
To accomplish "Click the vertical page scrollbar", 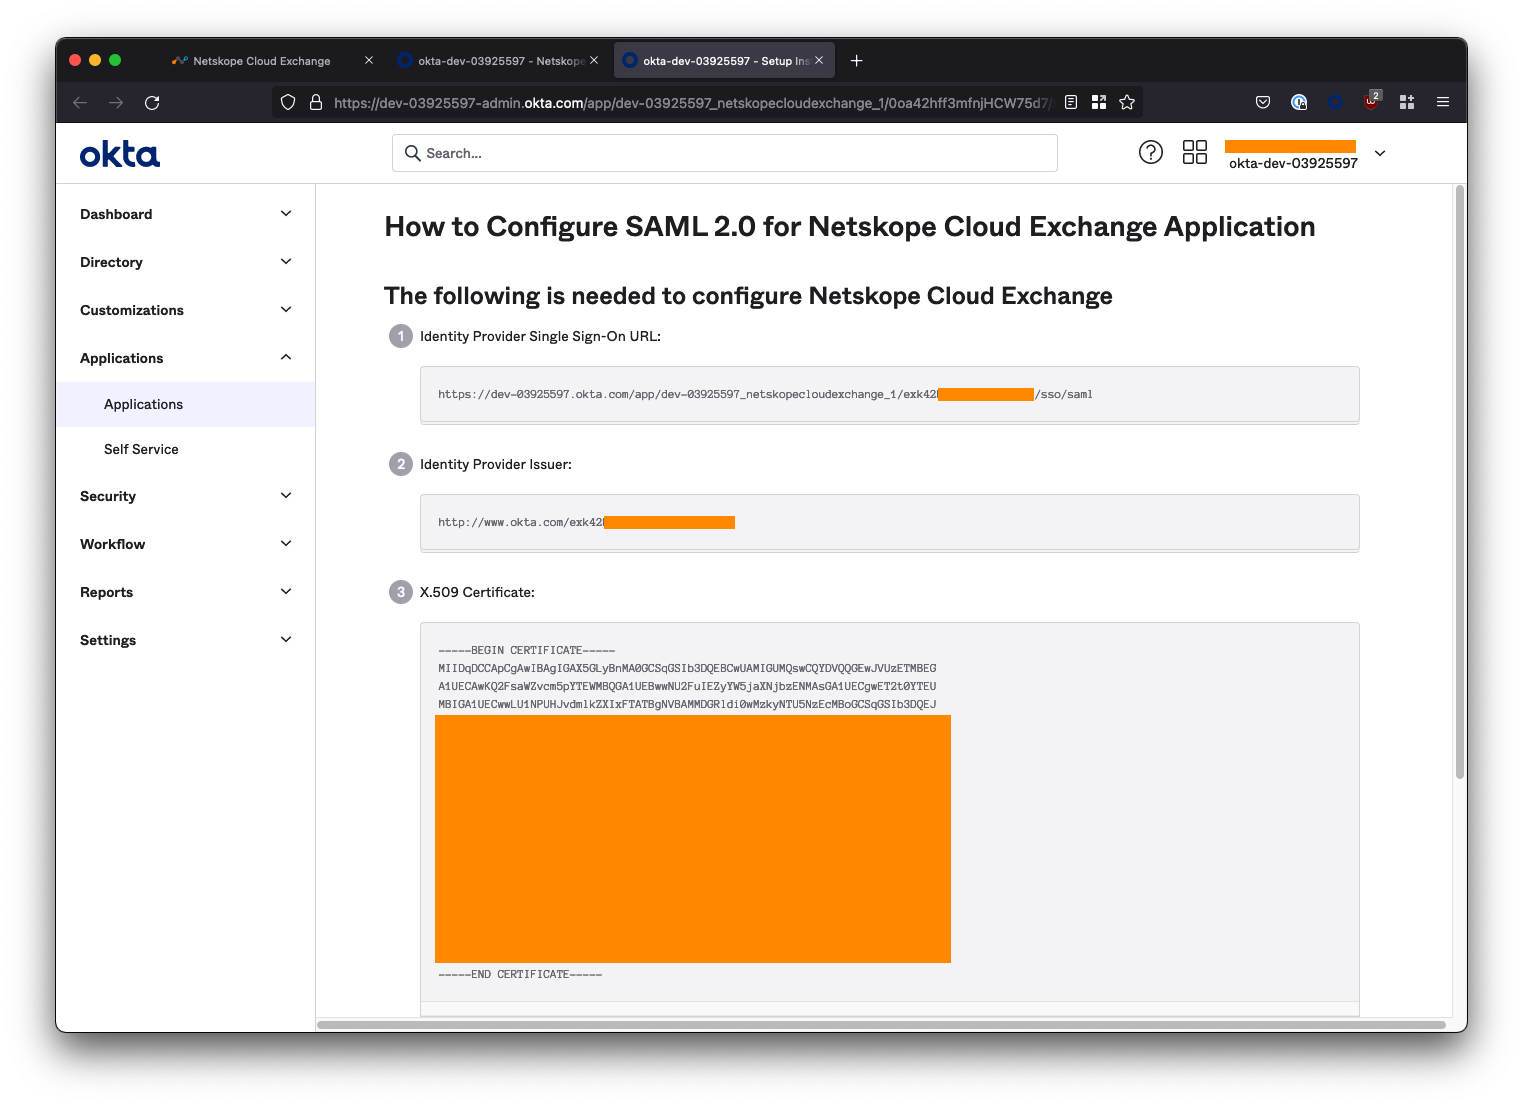I will pos(1459,480).
